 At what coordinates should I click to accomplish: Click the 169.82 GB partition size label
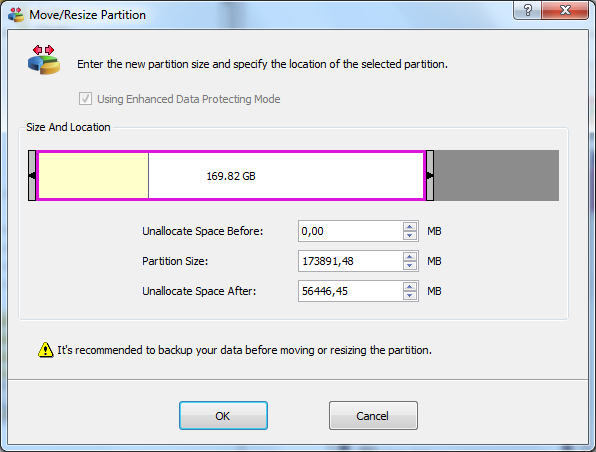coord(231,176)
